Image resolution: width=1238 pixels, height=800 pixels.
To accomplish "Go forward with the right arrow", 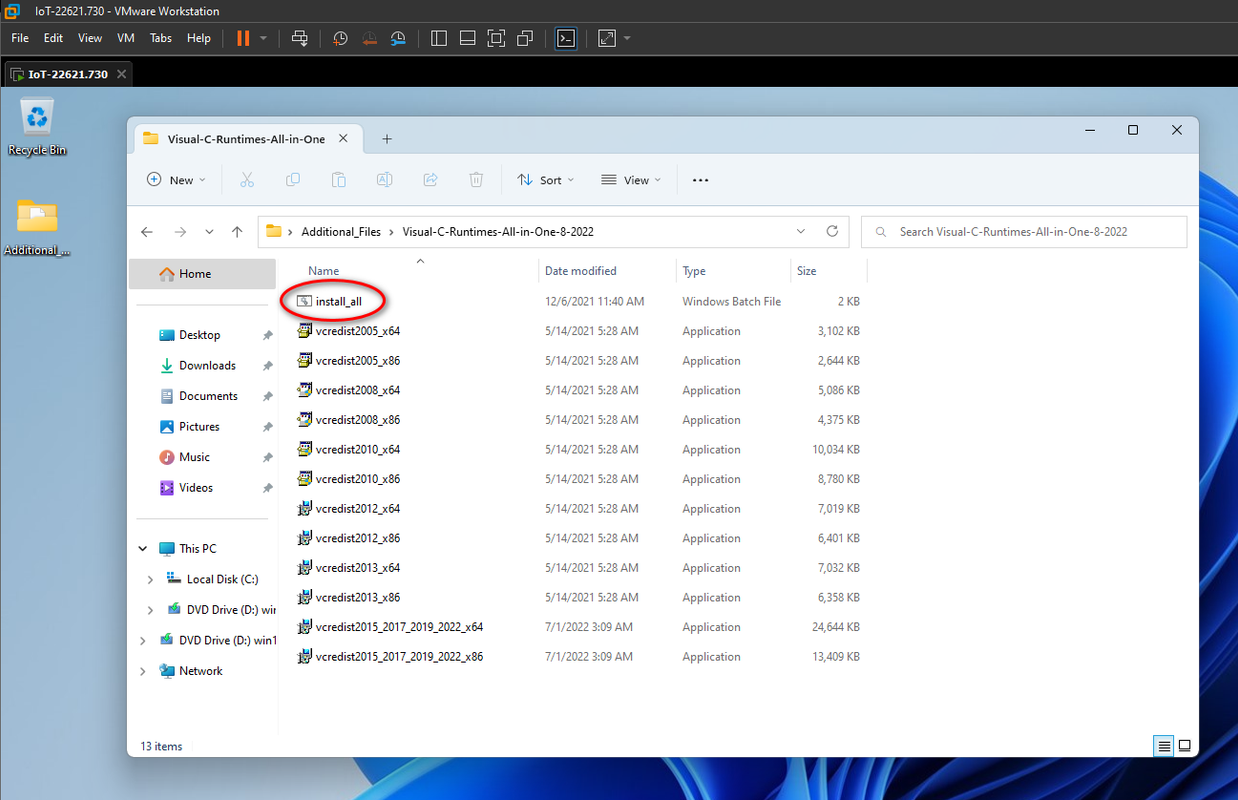I will point(180,231).
